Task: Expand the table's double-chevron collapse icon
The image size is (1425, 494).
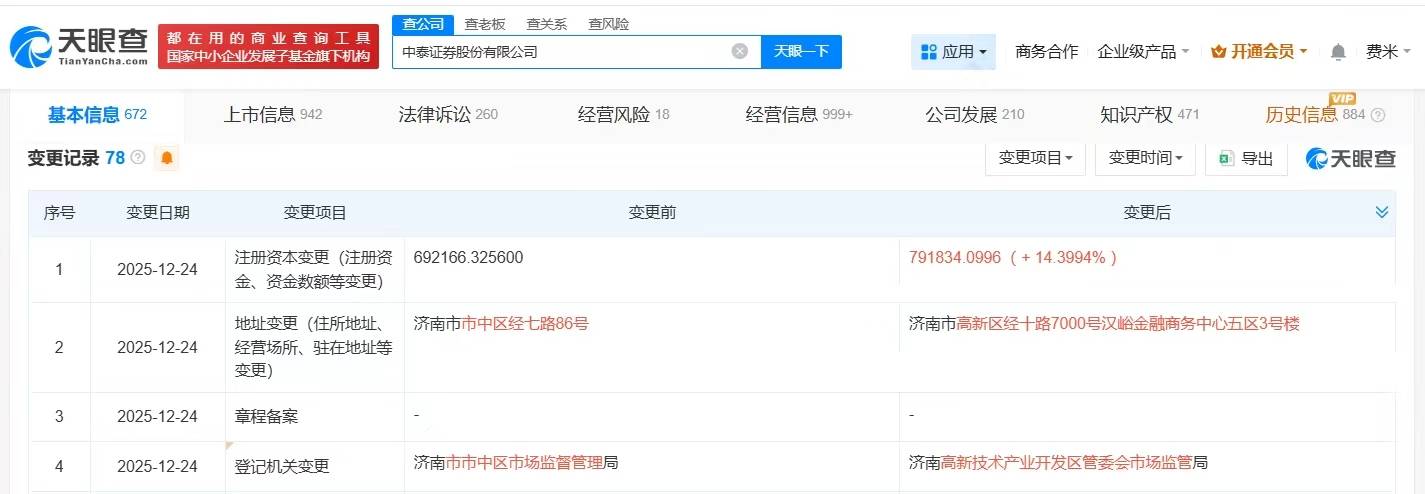Action: [x=1382, y=212]
